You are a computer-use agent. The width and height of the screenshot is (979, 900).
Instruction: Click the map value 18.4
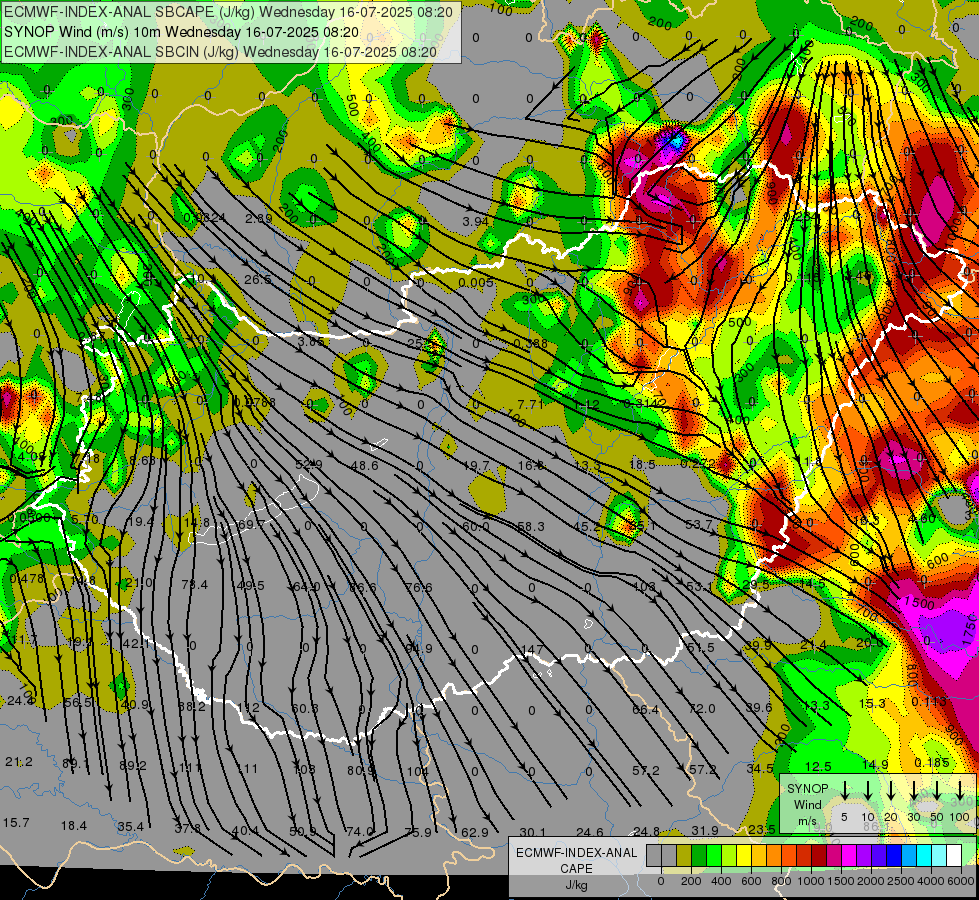74,825
